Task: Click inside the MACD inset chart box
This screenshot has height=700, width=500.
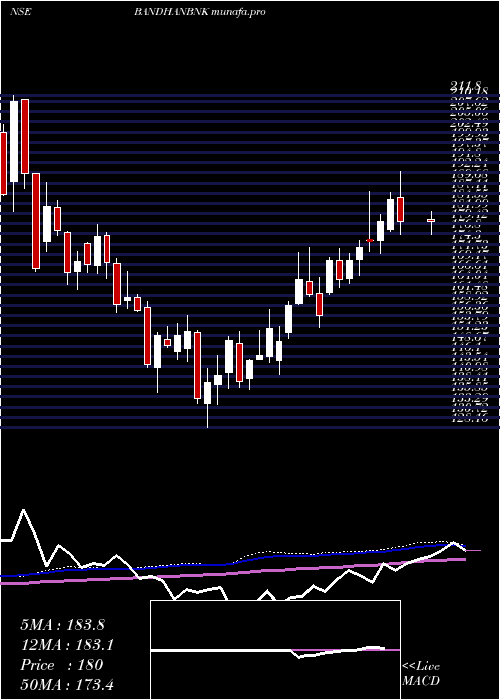Action: pyautogui.click(x=275, y=650)
